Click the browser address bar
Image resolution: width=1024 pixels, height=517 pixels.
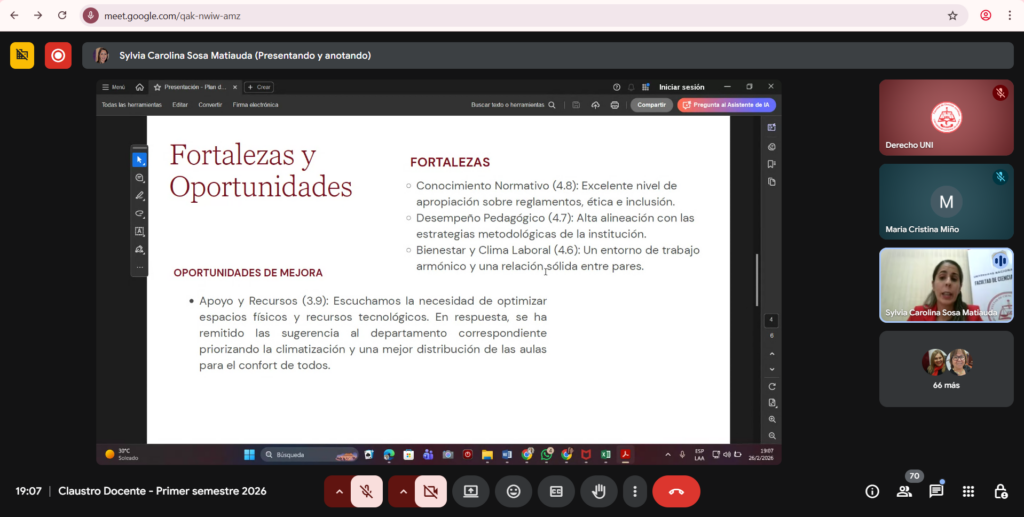(500, 16)
